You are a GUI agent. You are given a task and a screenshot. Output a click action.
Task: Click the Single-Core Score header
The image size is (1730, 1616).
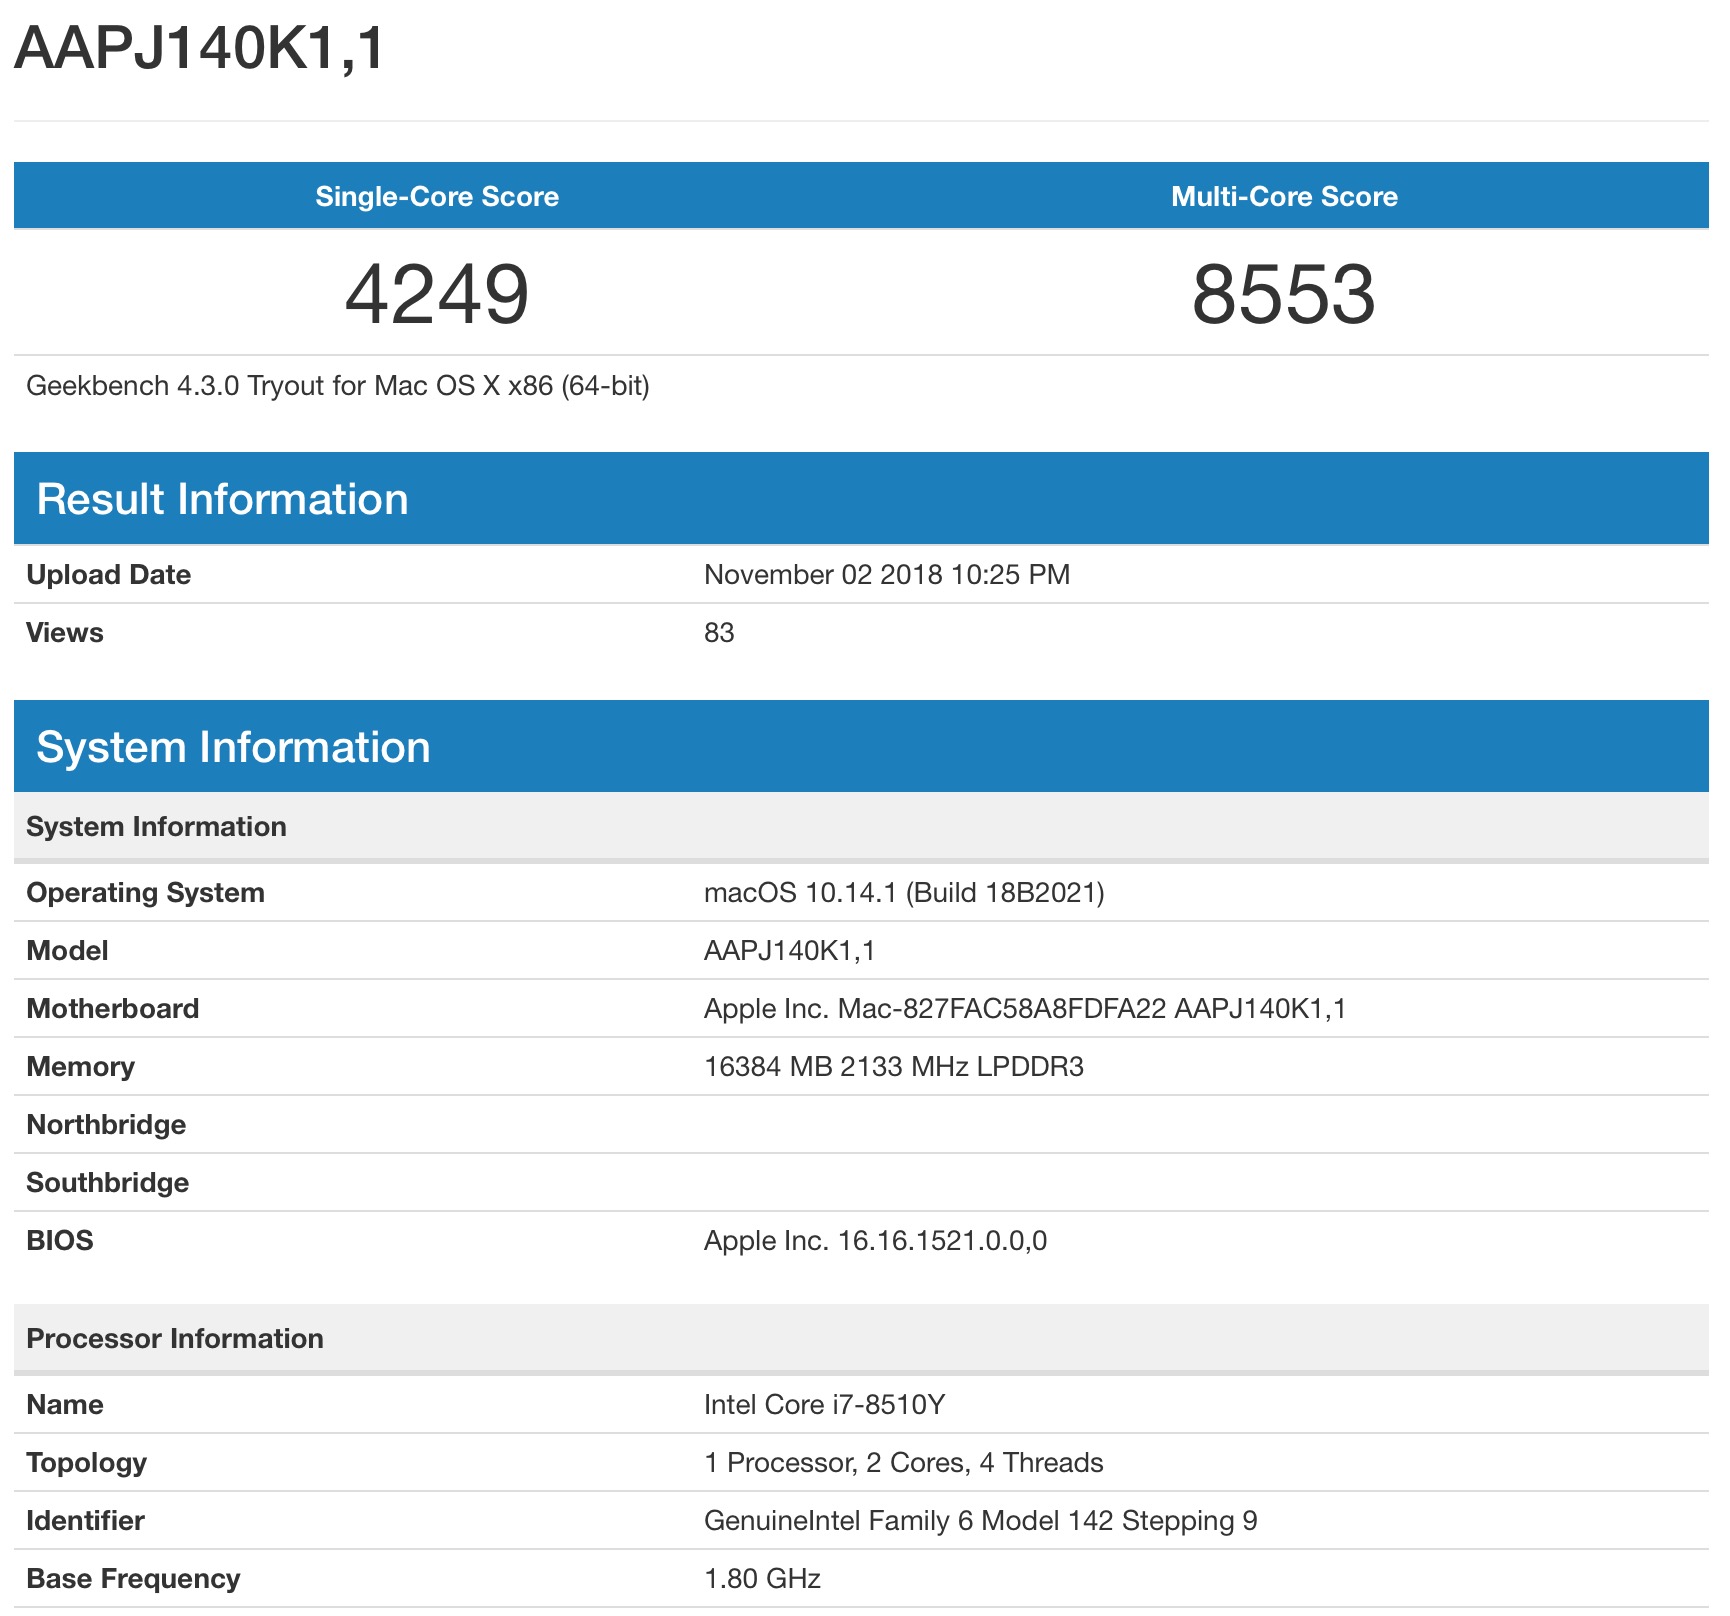[x=437, y=196]
